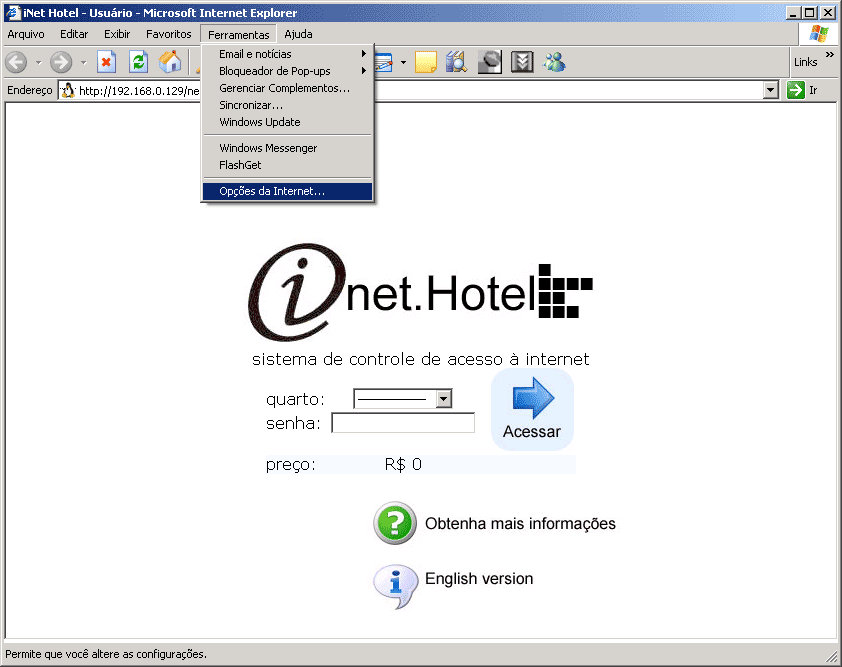Choose Windows Update from the menu
The width and height of the screenshot is (842, 667).
(287, 122)
